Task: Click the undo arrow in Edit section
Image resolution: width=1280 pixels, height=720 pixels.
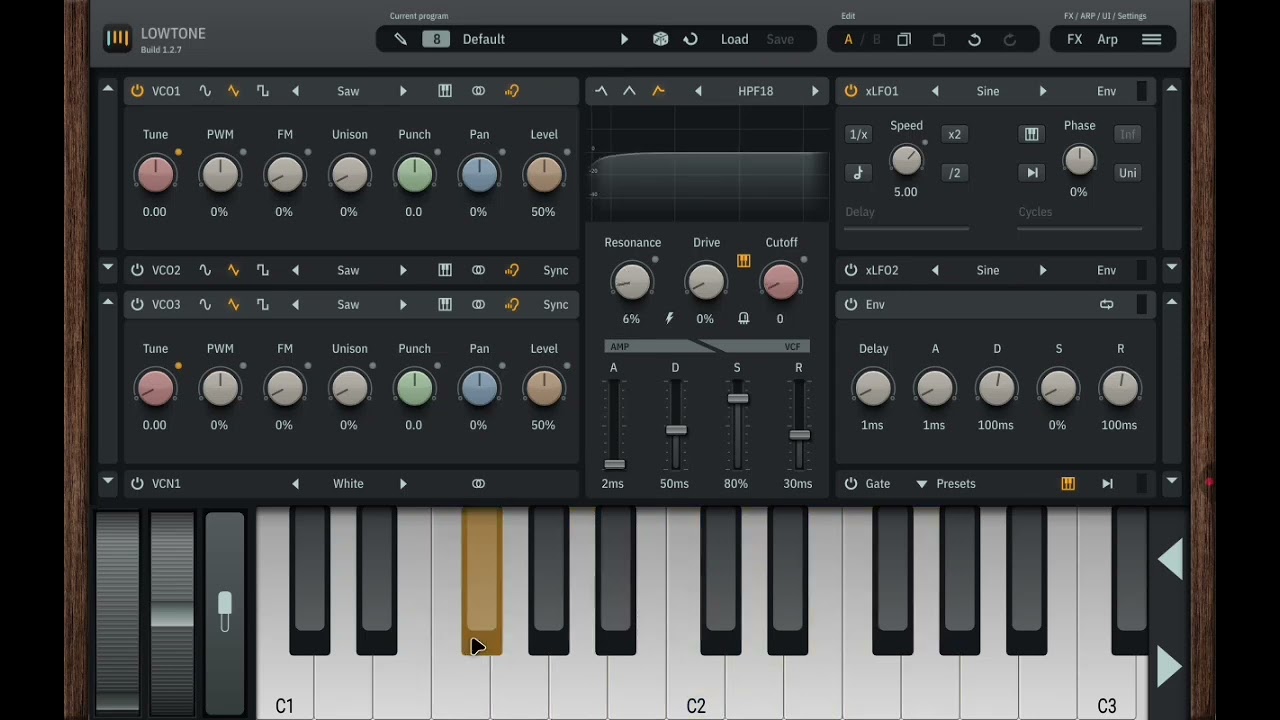Action: pyautogui.click(x=974, y=39)
